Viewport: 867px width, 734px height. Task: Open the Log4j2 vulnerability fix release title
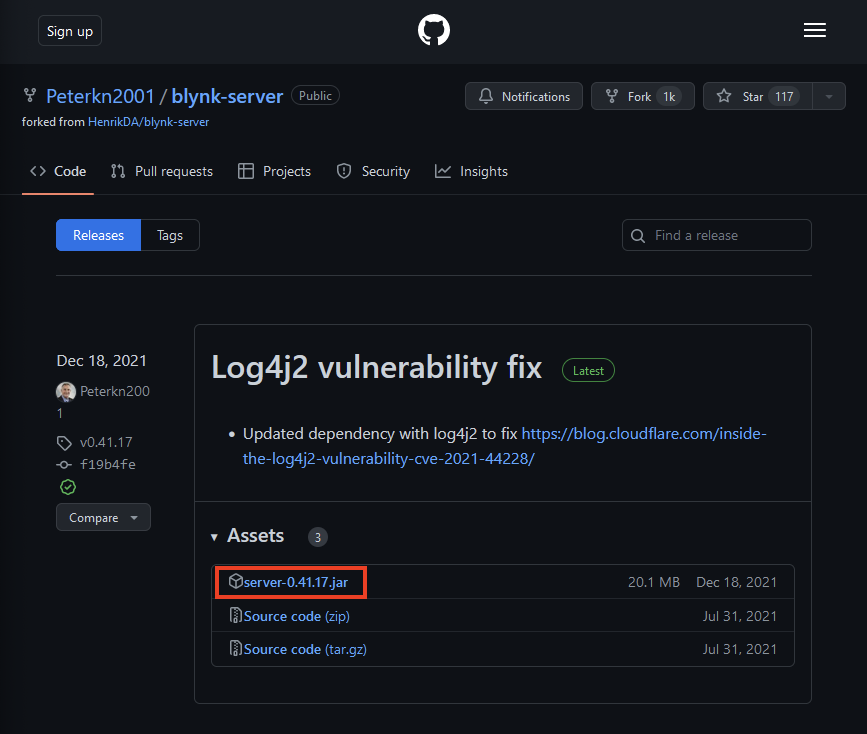[x=377, y=367]
